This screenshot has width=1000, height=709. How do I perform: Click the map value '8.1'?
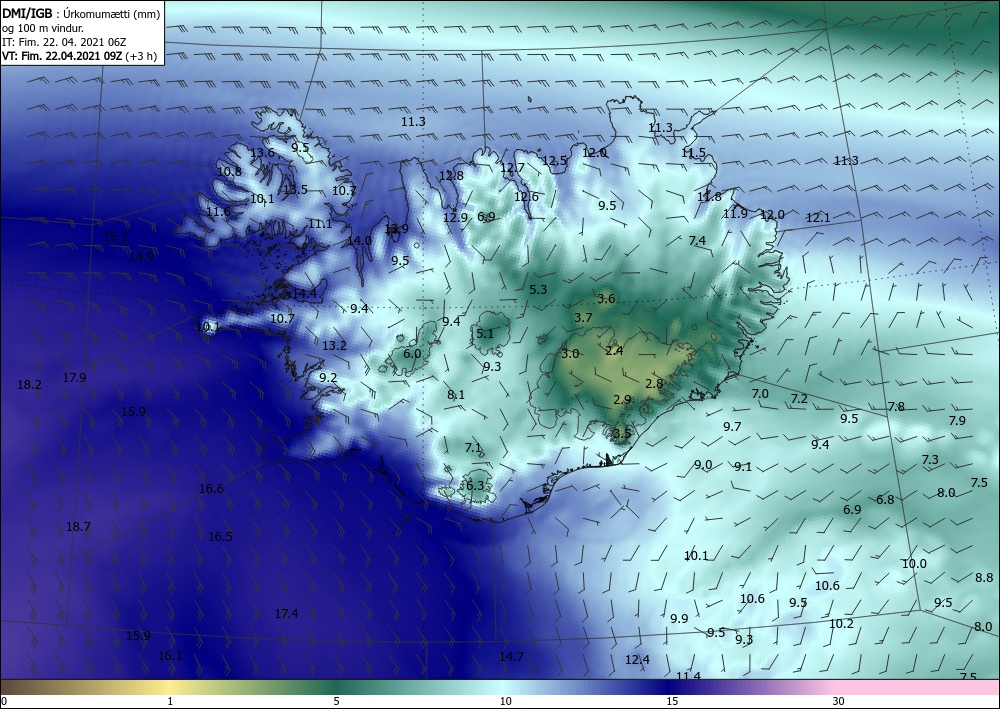click(456, 395)
